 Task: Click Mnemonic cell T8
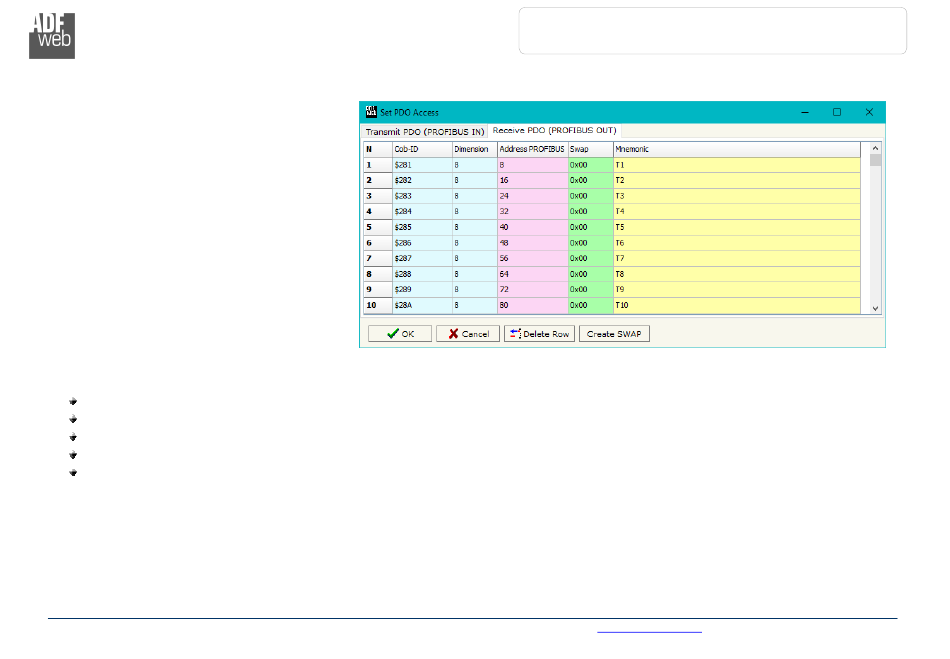pos(737,274)
